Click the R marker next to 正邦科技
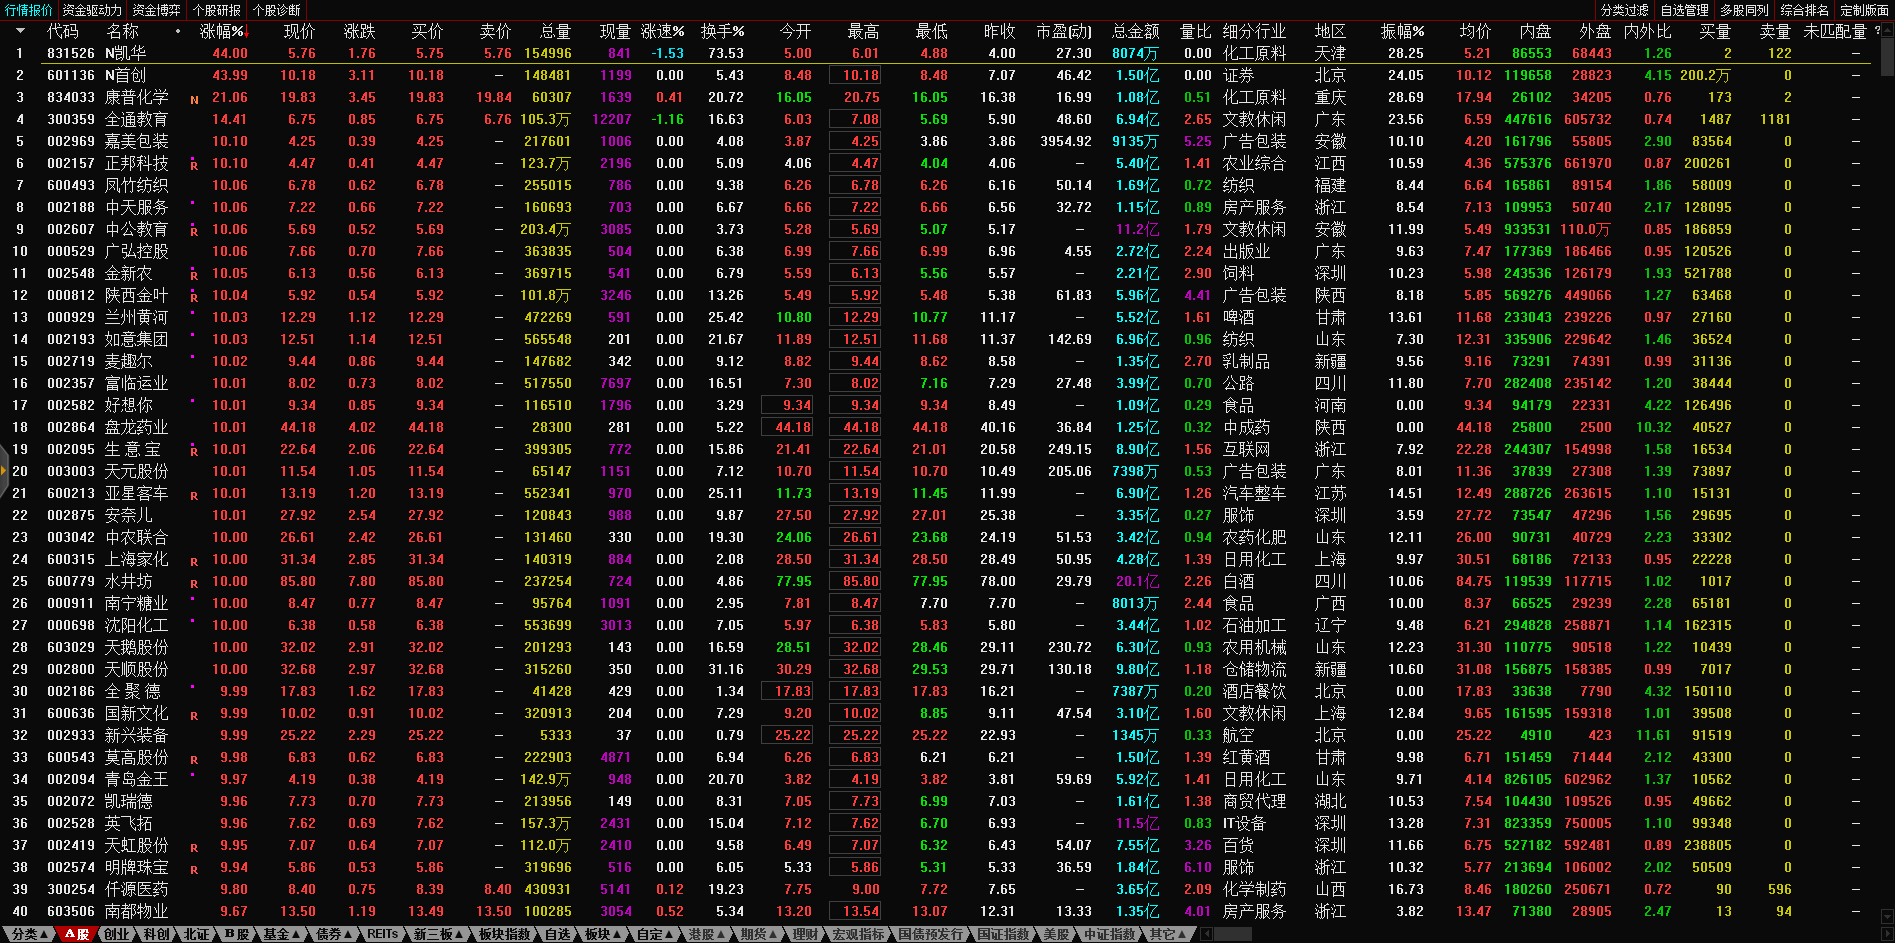The height and width of the screenshot is (943, 1895). coord(194,165)
